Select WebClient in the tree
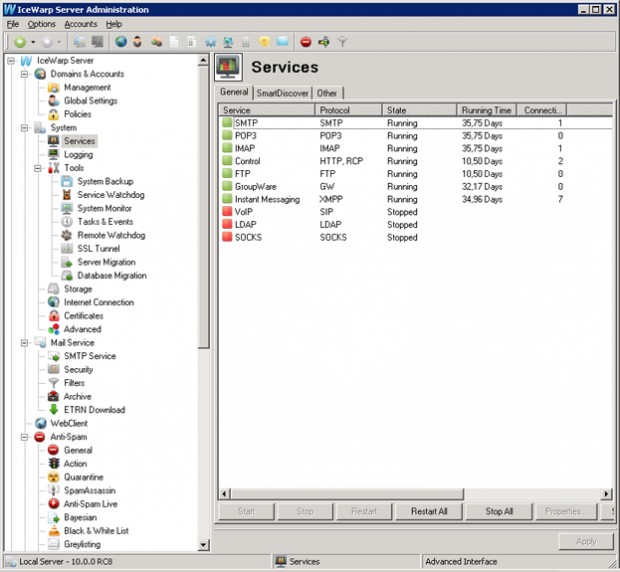Screen dimensions: 620x572 pos(69,423)
